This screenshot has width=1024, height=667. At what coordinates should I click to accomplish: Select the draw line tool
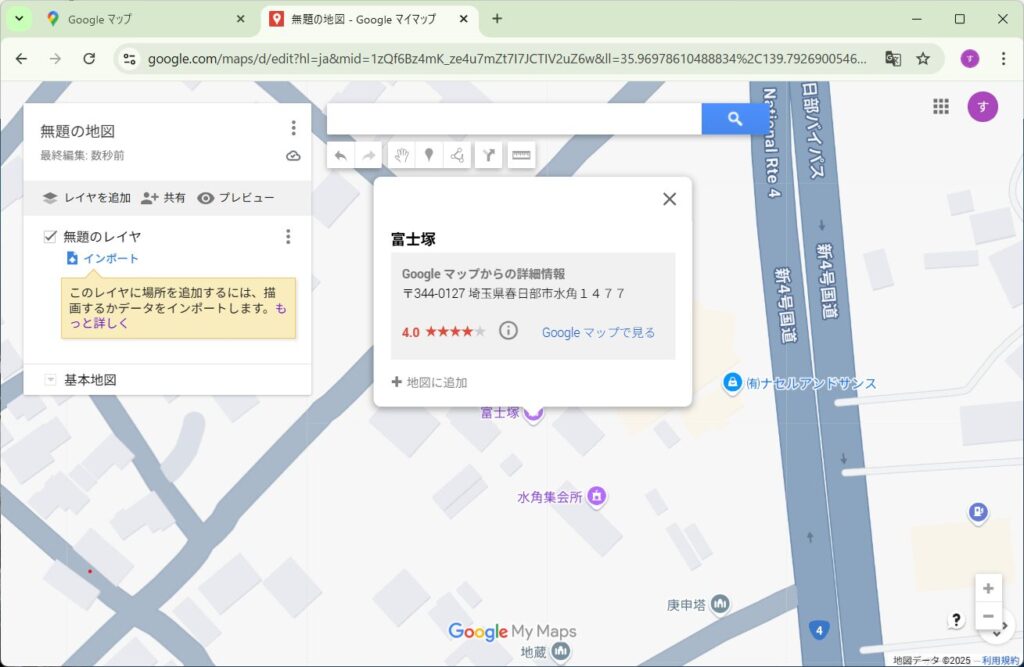click(457, 155)
